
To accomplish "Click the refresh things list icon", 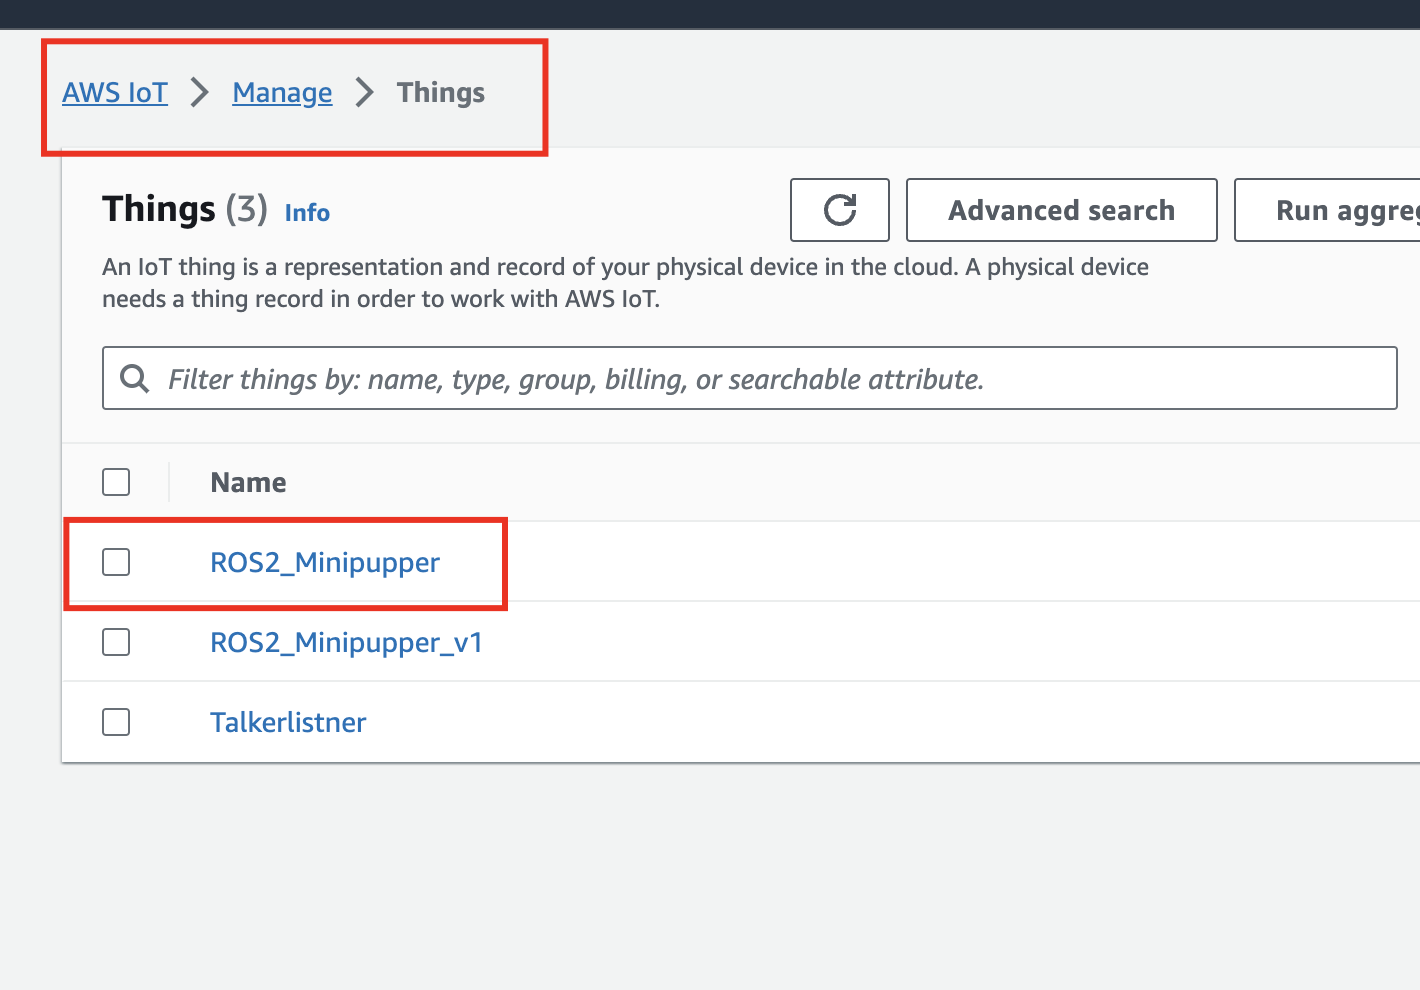I will pyautogui.click(x=839, y=210).
